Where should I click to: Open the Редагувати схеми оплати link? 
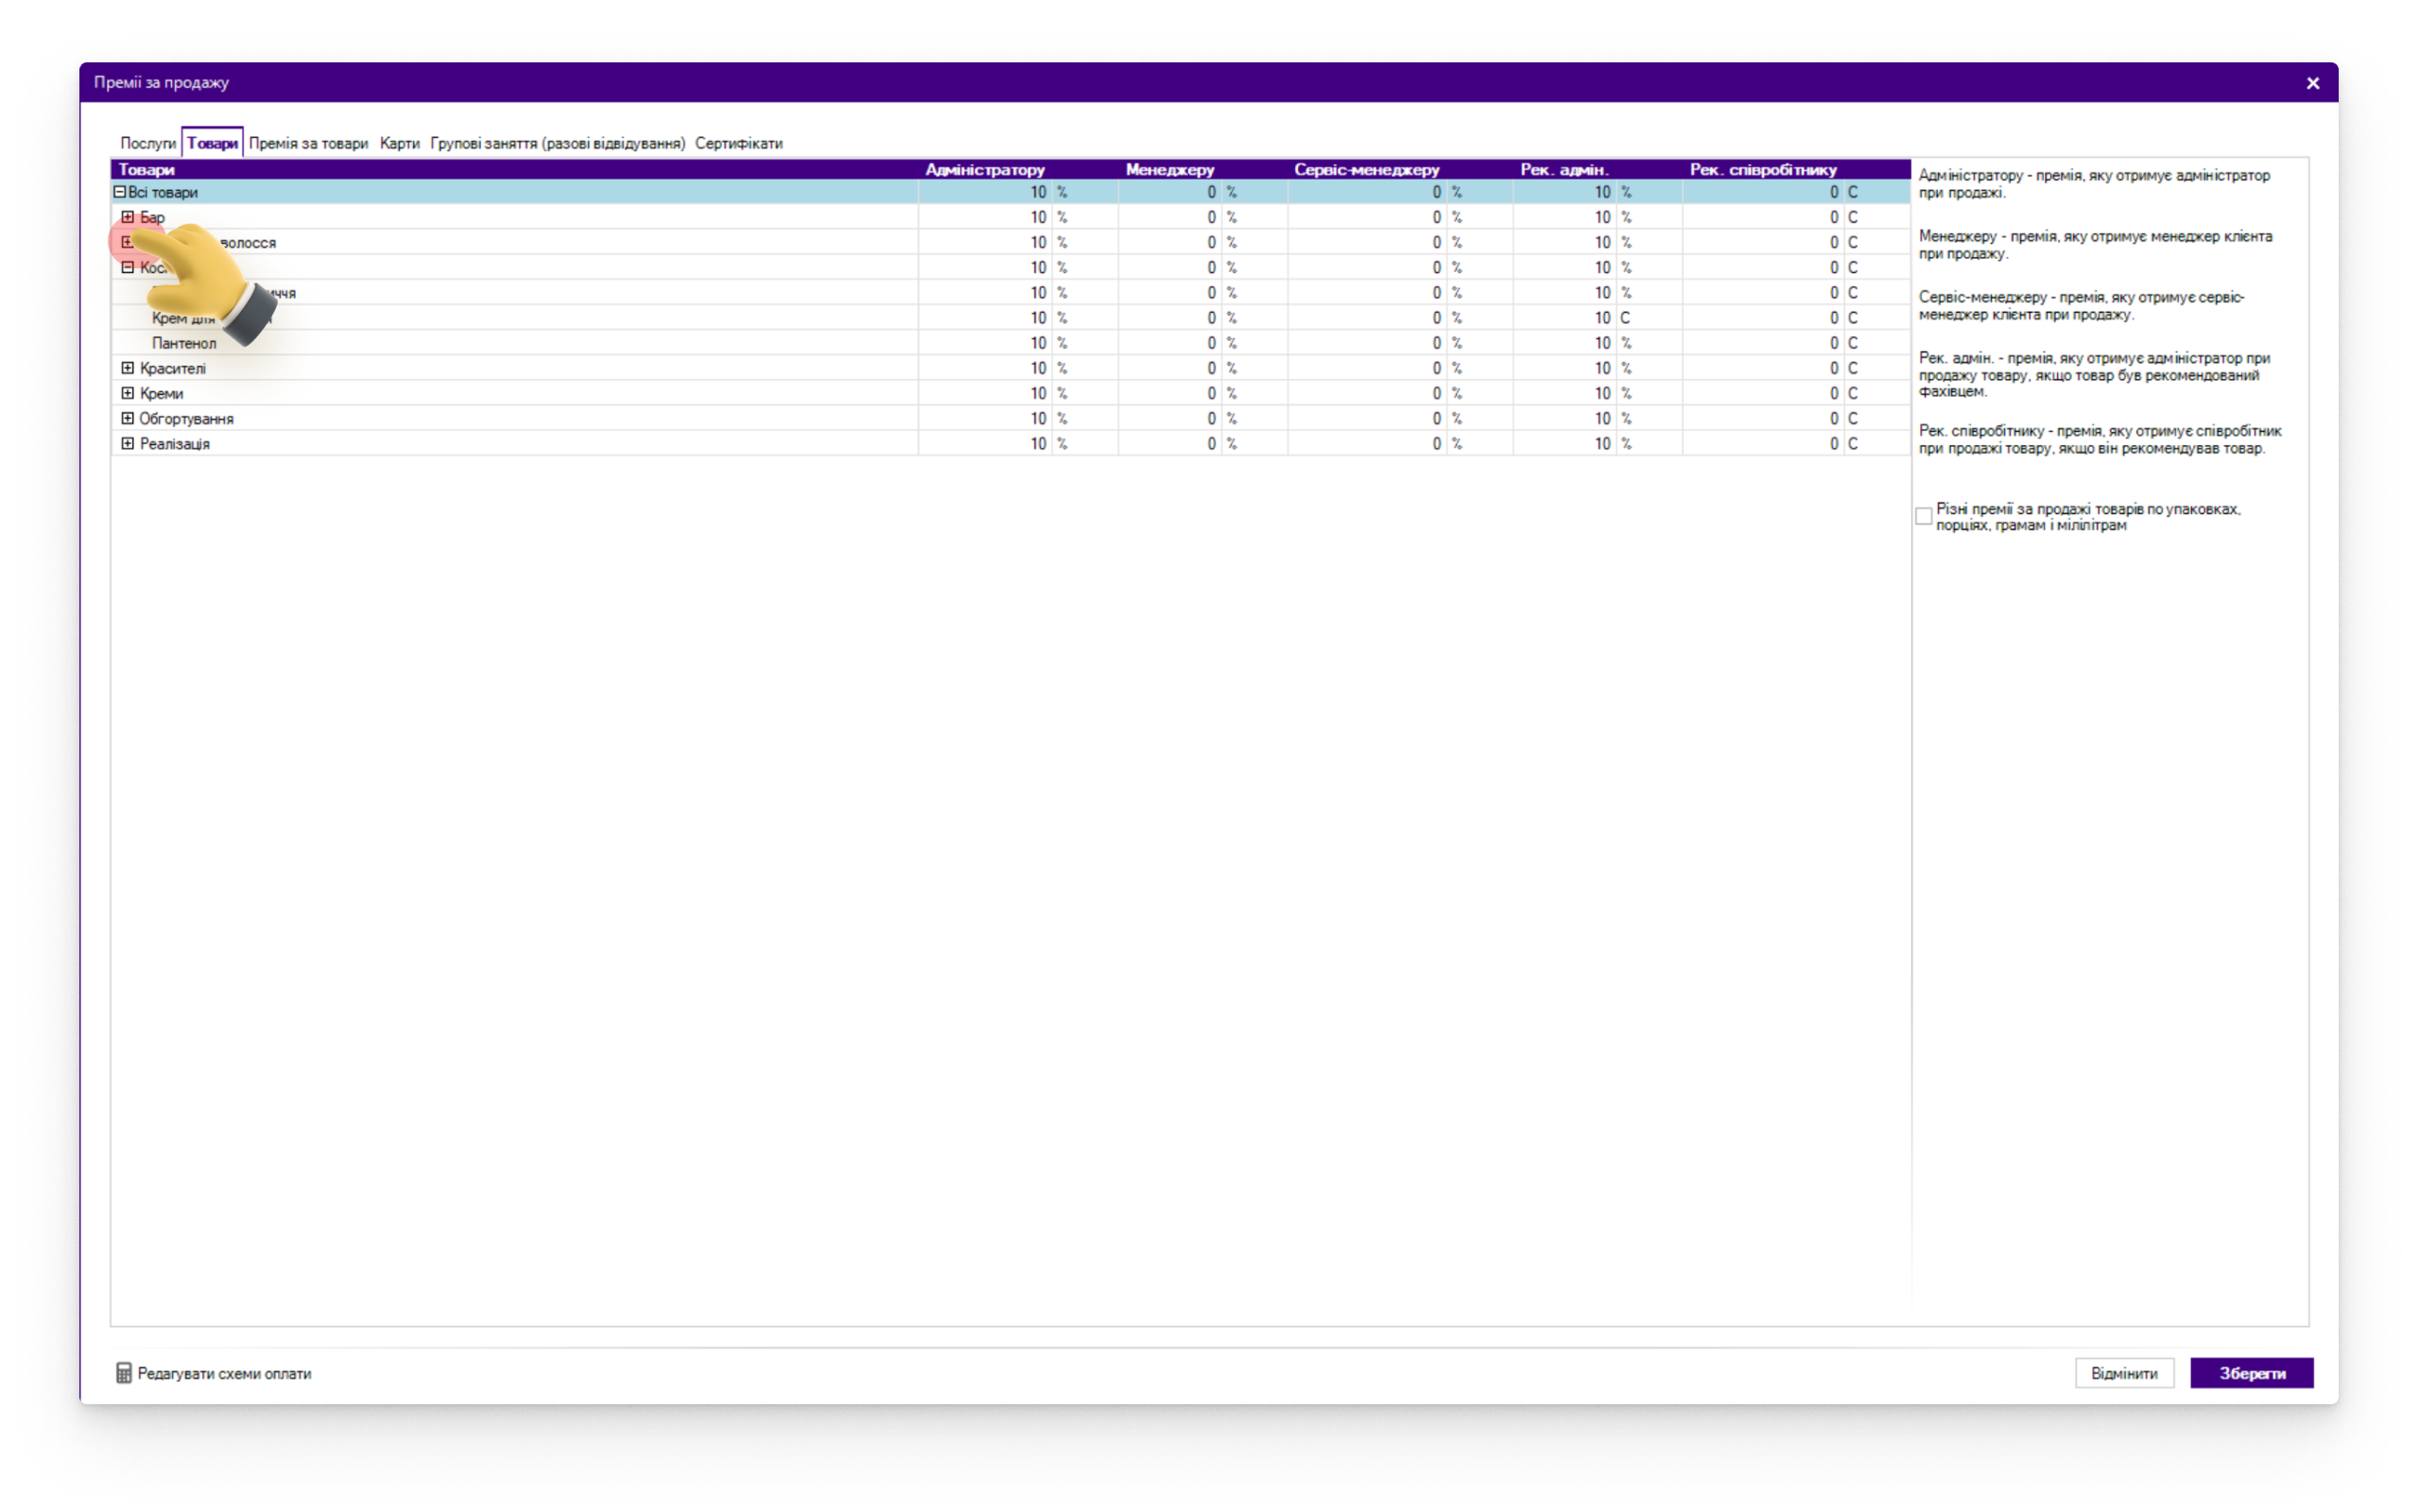click(224, 1373)
